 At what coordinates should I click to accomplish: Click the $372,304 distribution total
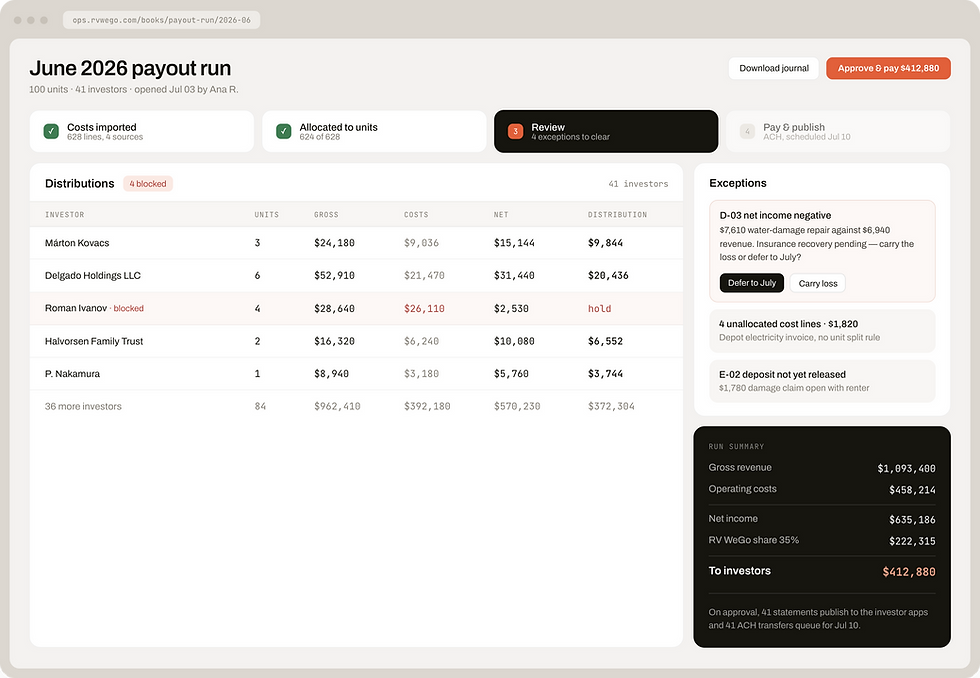pyautogui.click(x=611, y=406)
